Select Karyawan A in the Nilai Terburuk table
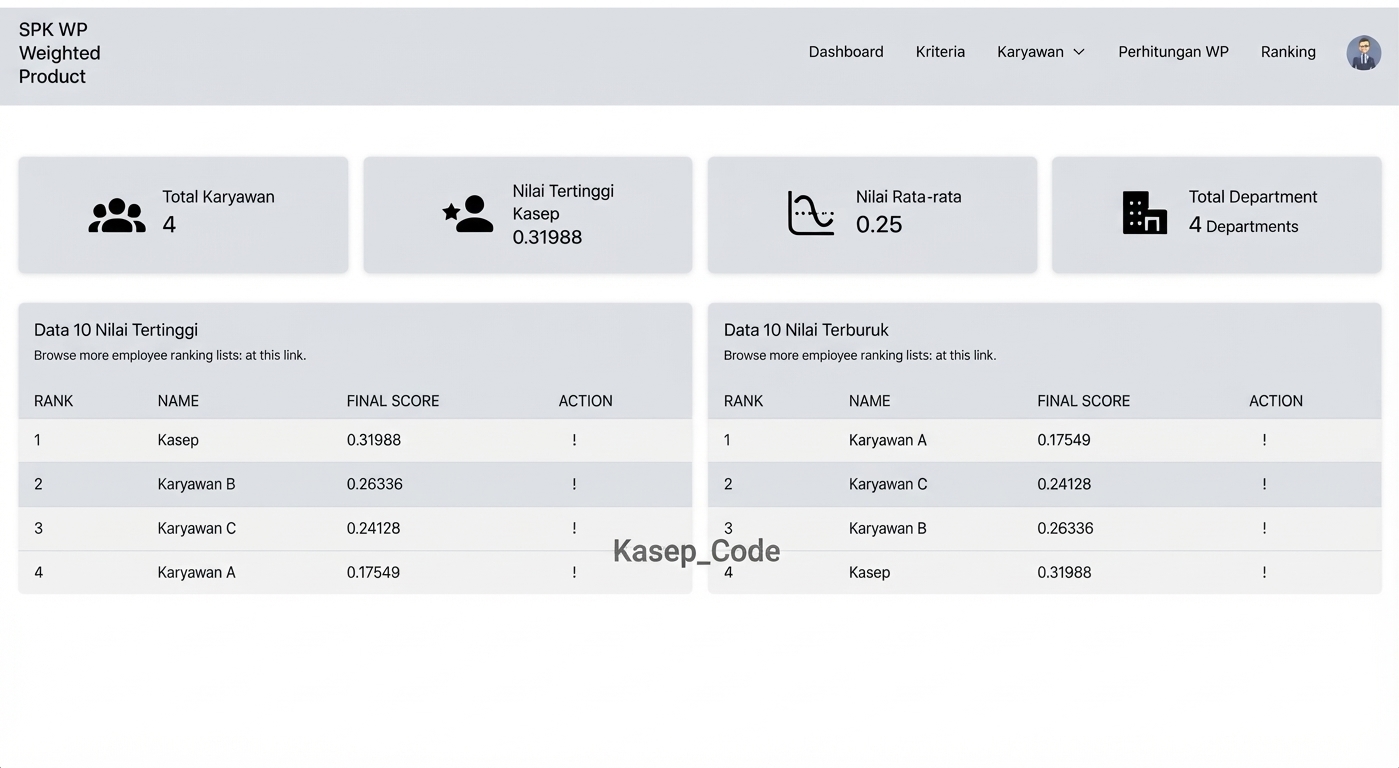The image size is (1399, 768). click(888, 440)
